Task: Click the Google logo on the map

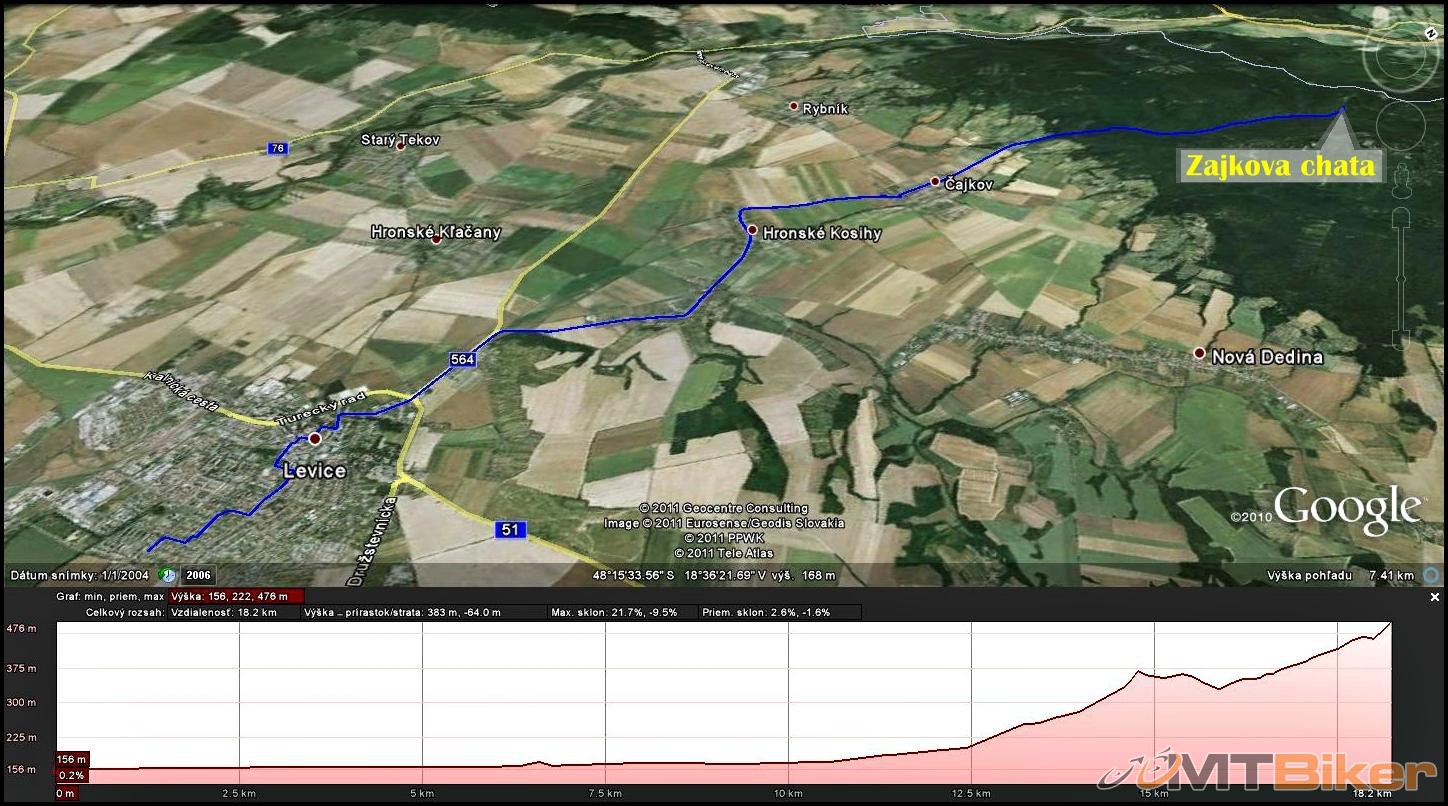Action: [1346, 509]
